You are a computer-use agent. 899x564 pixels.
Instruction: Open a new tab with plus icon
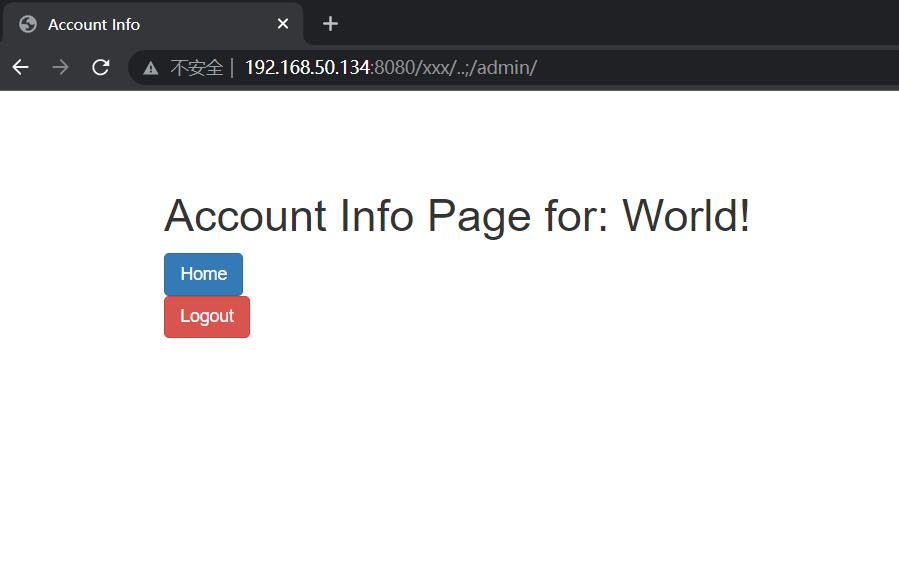(x=330, y=24)
